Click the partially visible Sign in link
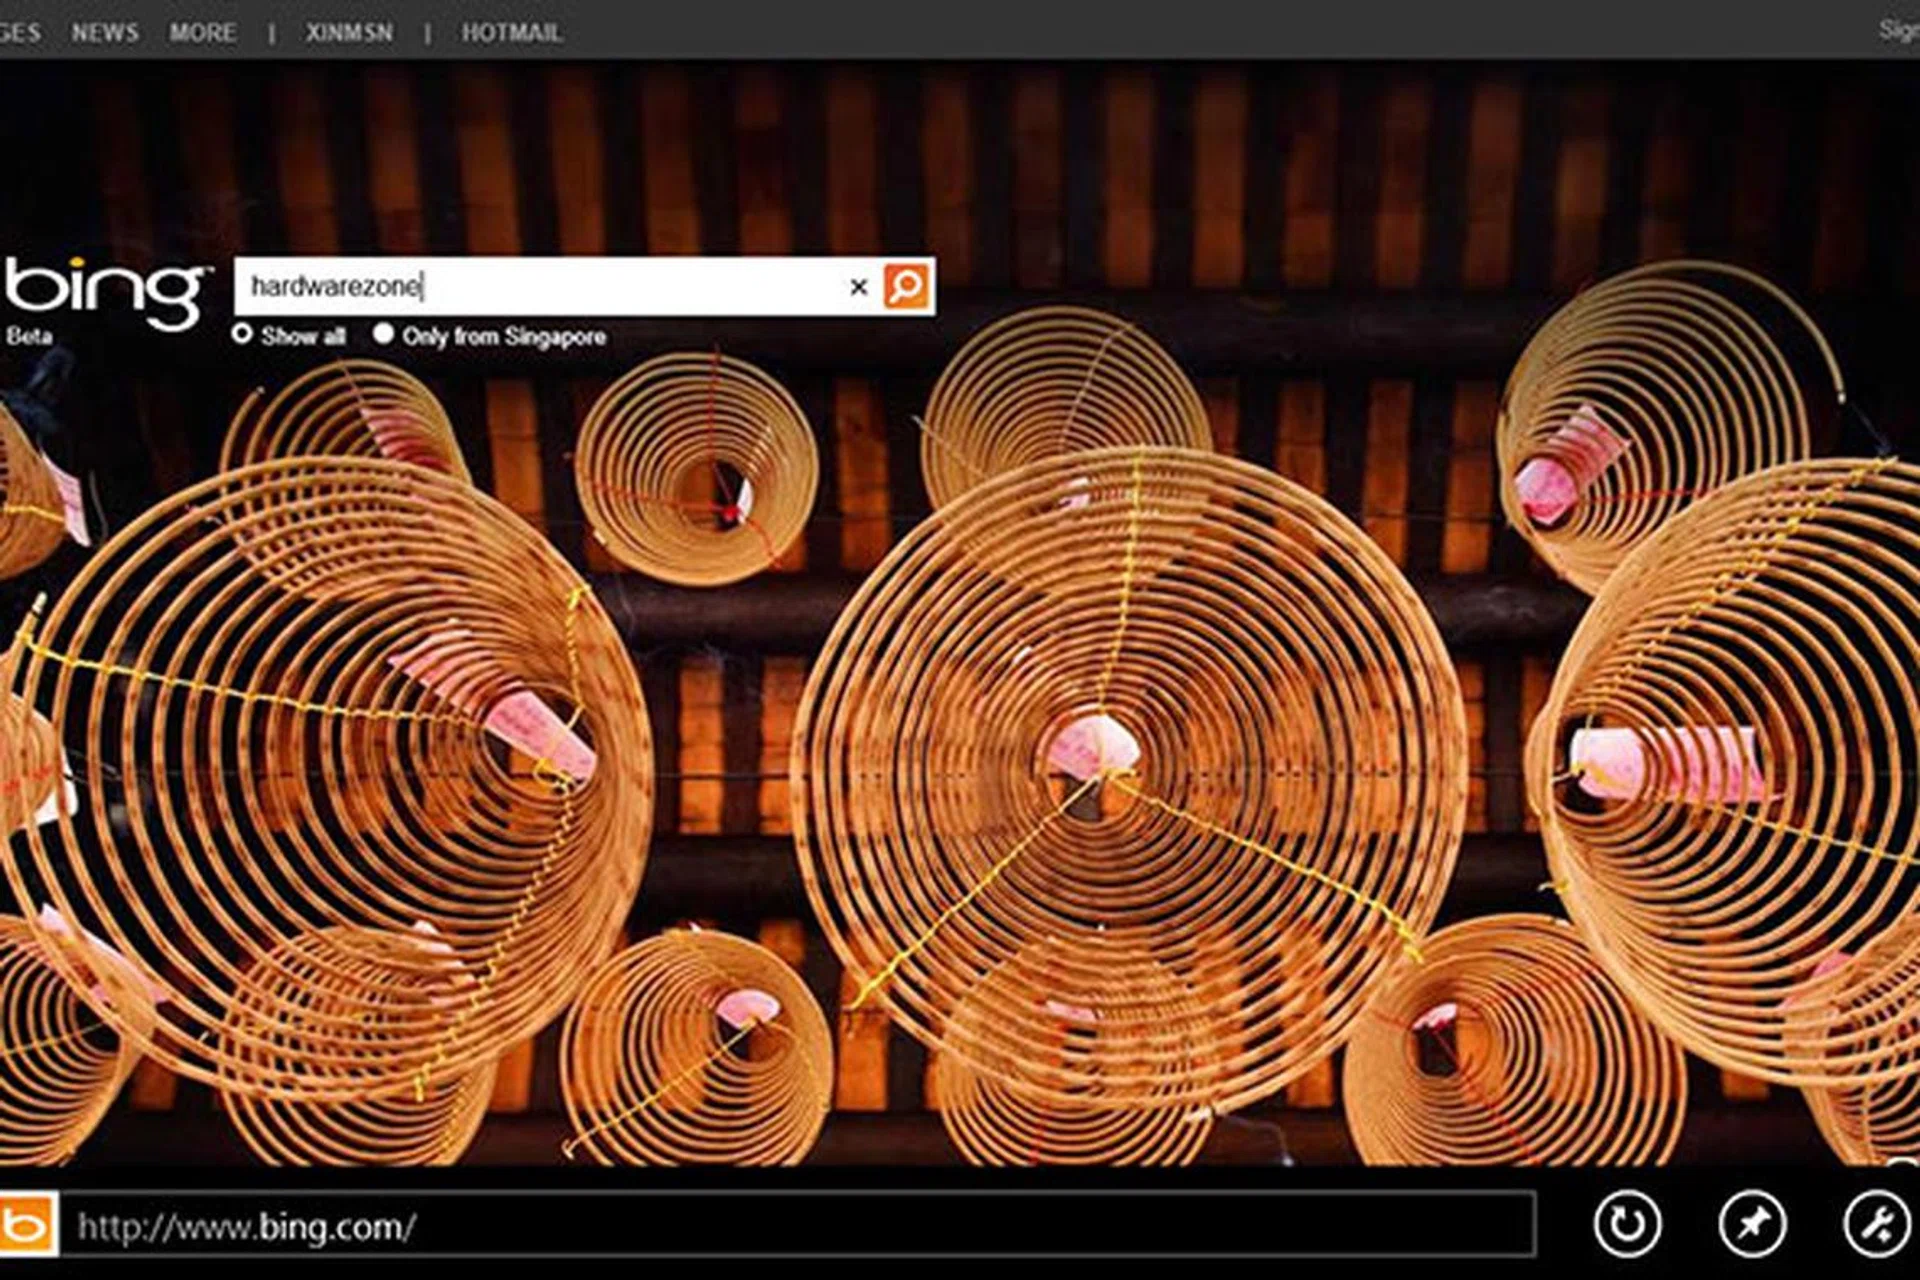 [x=1899, y=30]
